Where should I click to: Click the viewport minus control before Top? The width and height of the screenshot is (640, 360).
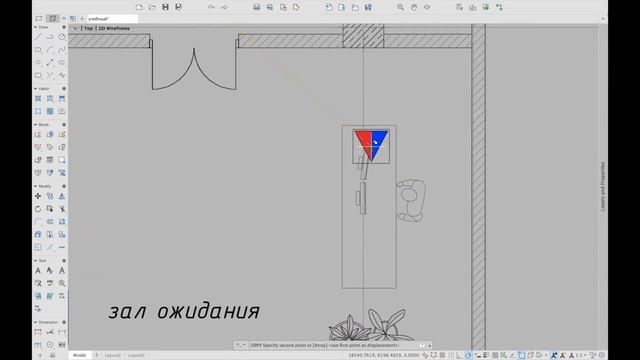pos(76,28)
